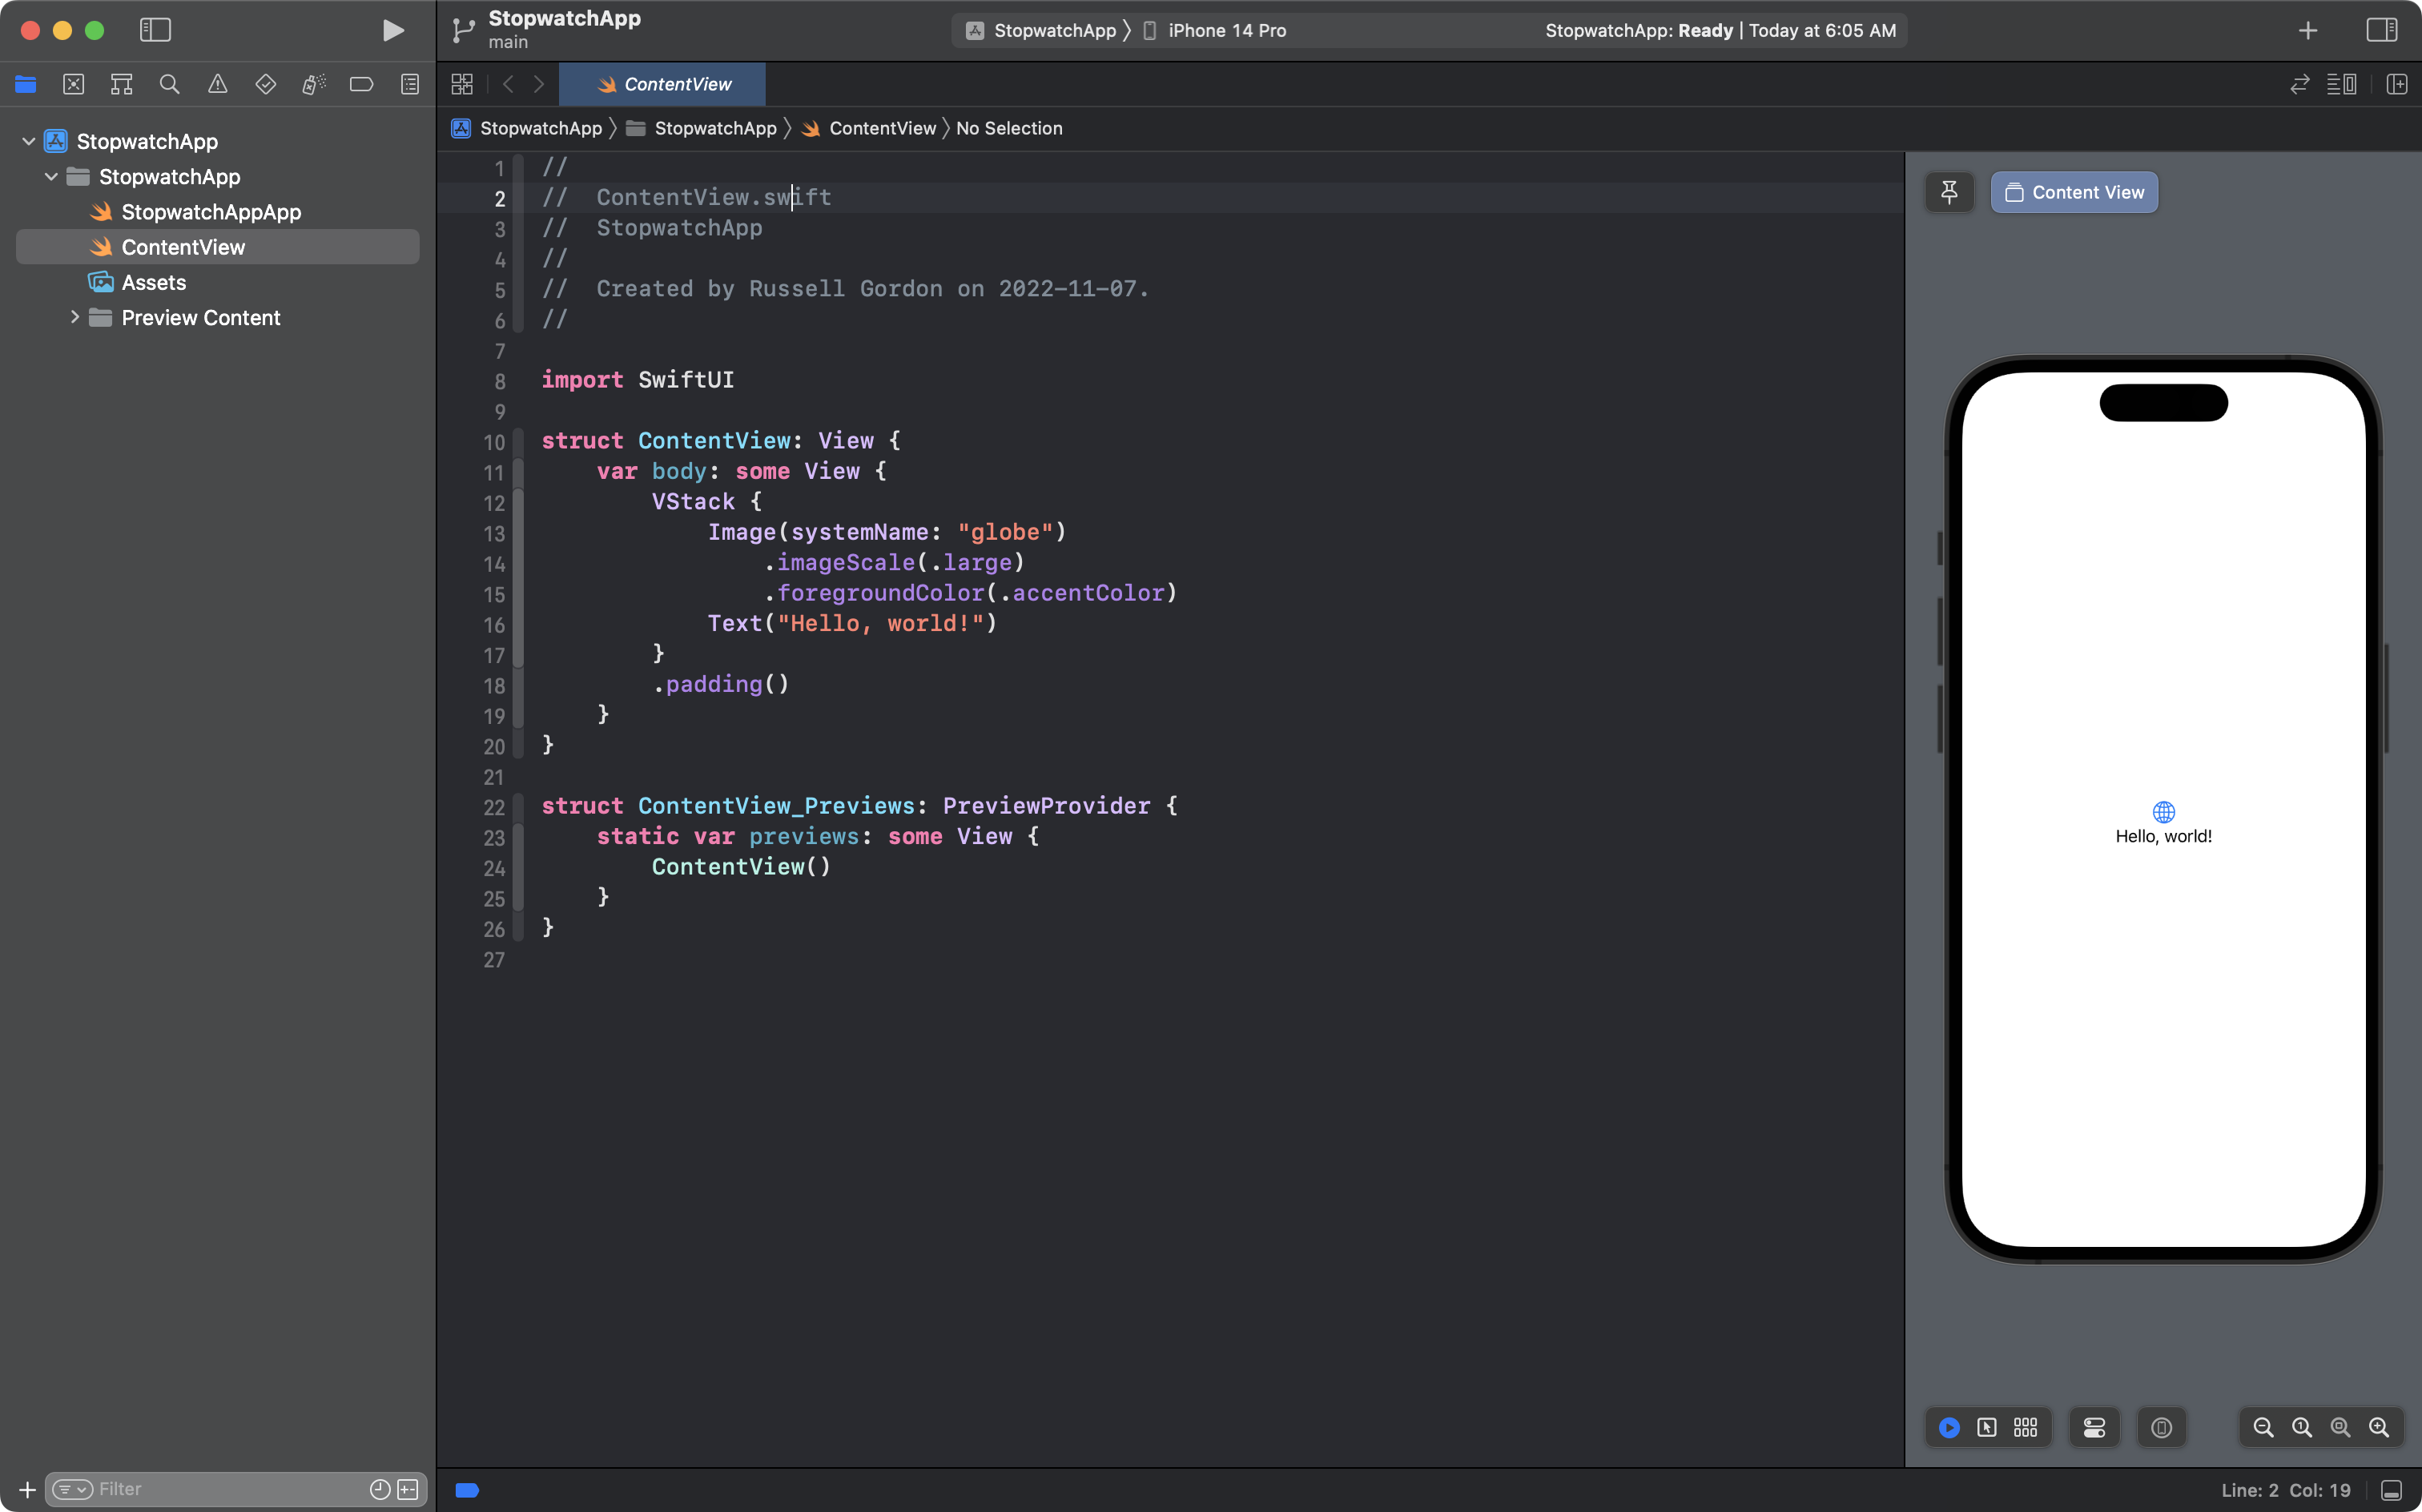2422x1512 pixels.
Task: Open iPhone 14 Pro destination selector
Action: pyautogui.click(x=1226, y=30)
